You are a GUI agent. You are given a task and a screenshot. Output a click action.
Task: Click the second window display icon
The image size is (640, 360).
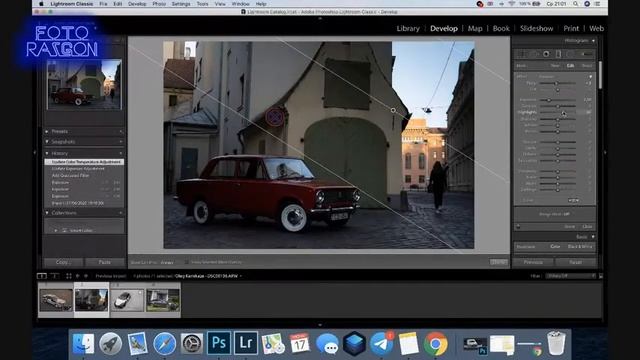click(x=55, y=276)
